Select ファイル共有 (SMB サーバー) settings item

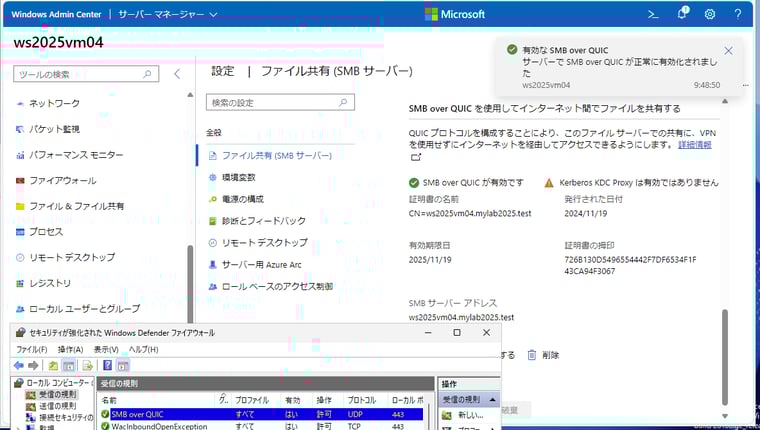pos(270,156)
